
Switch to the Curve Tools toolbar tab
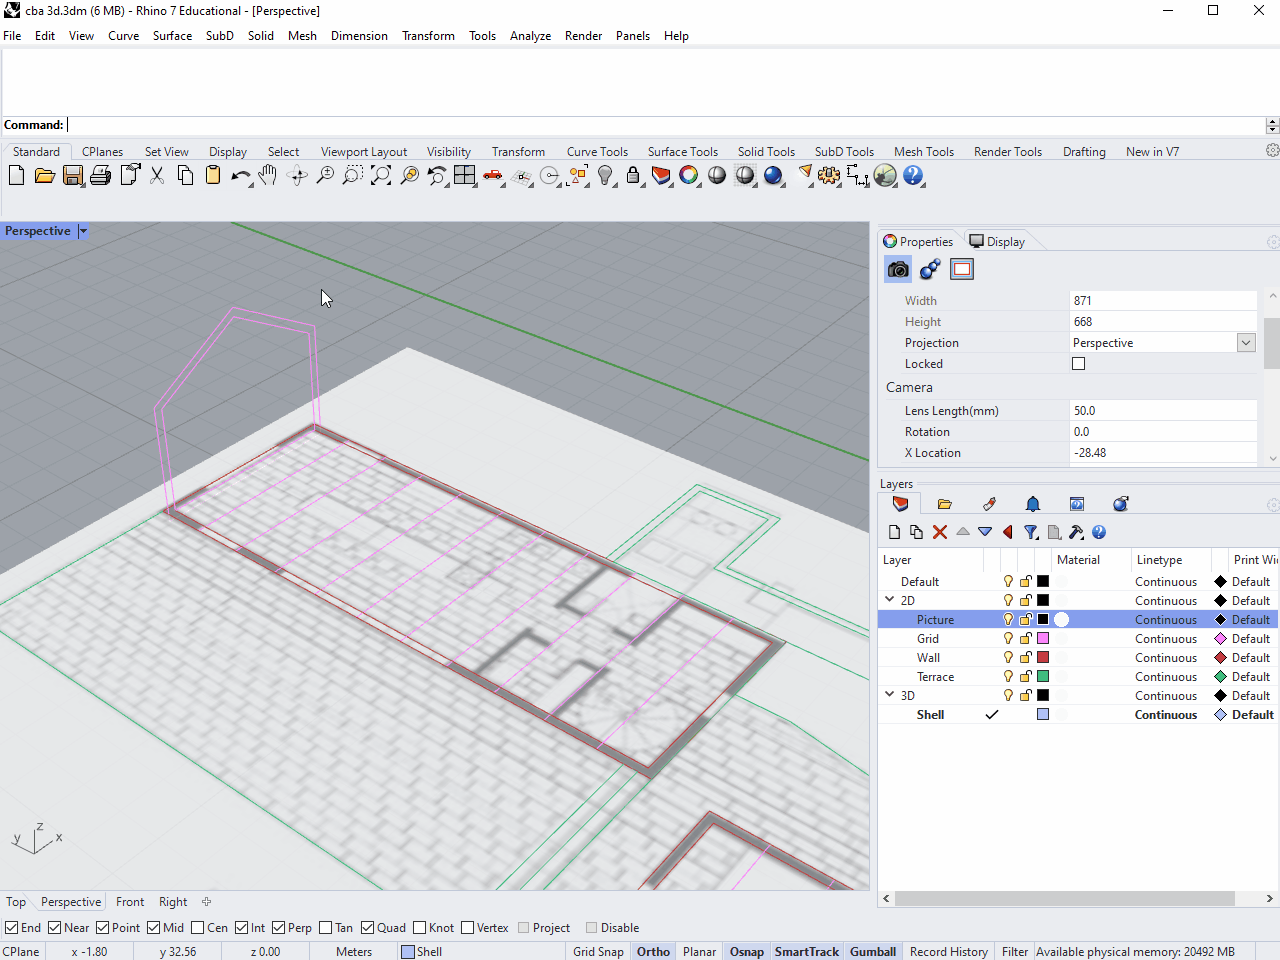click(597, 152)
